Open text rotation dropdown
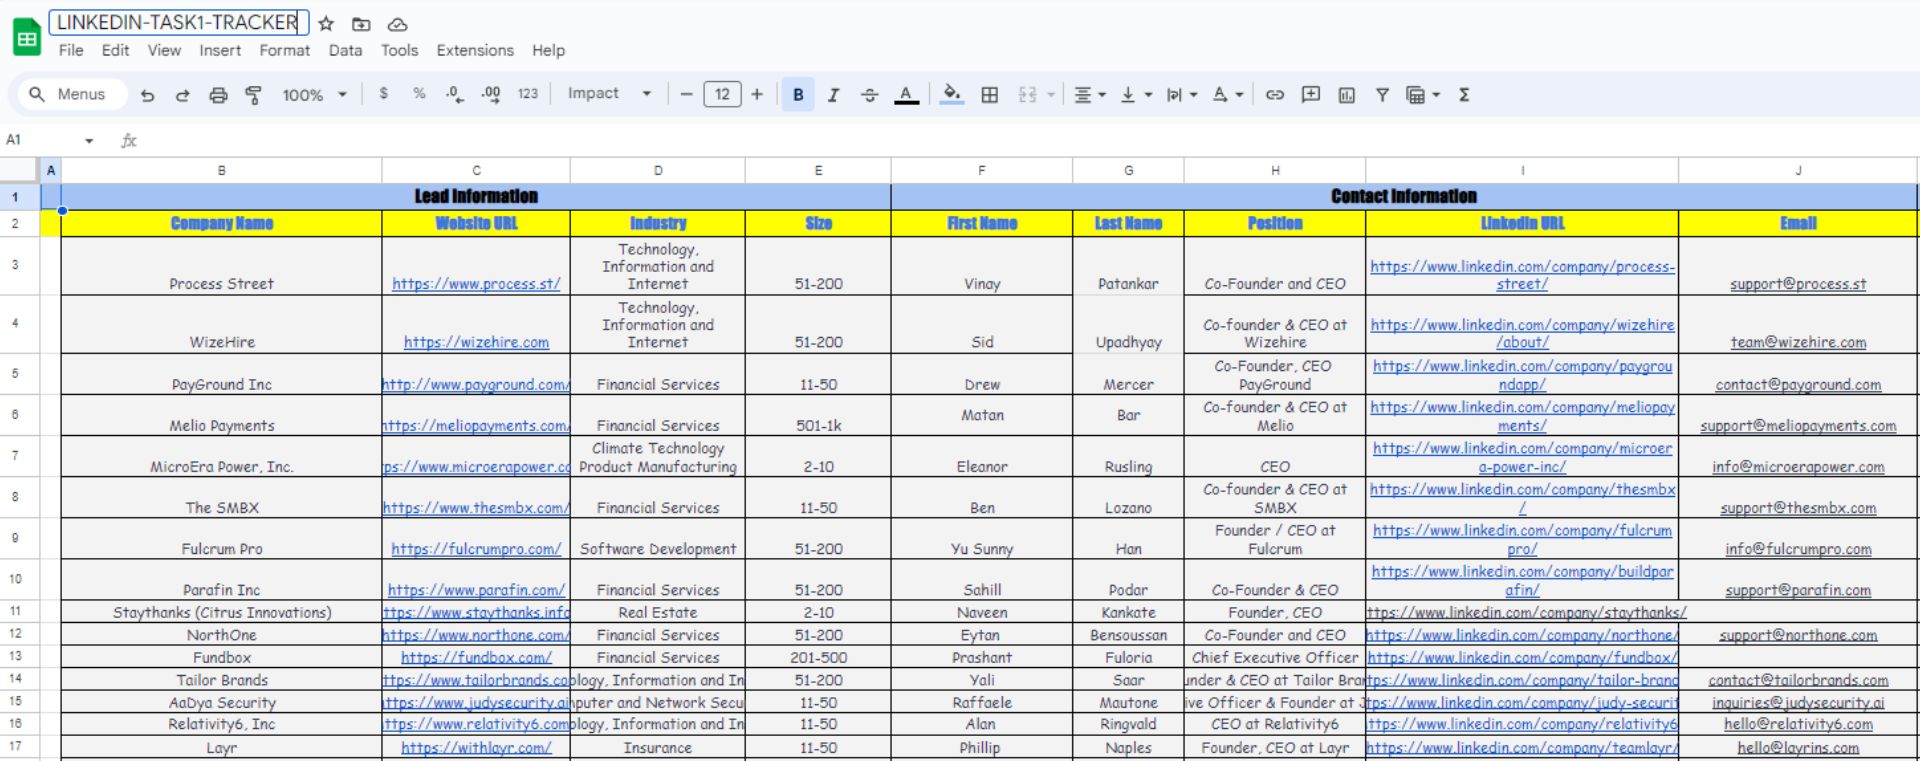This screenshot has width=1920, height=761. pyautogui.click(x=1227, y=95)
